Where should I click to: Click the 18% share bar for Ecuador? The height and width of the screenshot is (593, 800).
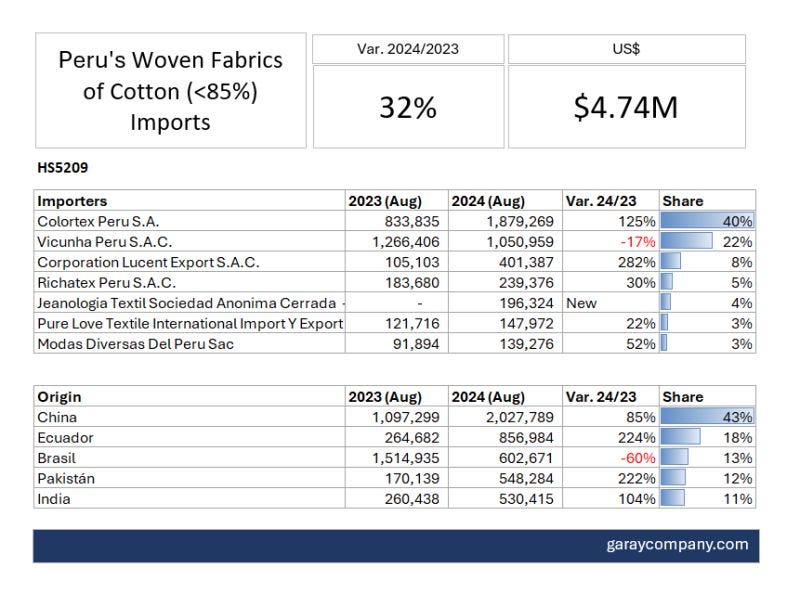click(681, 437)
